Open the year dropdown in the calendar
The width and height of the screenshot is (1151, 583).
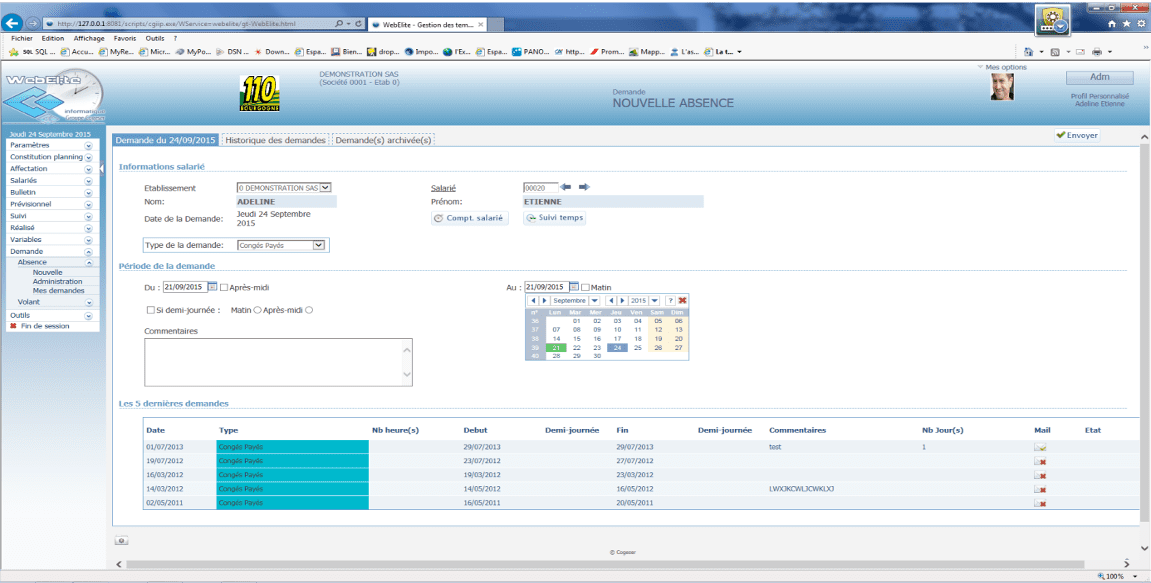click(x=654, y=300)
